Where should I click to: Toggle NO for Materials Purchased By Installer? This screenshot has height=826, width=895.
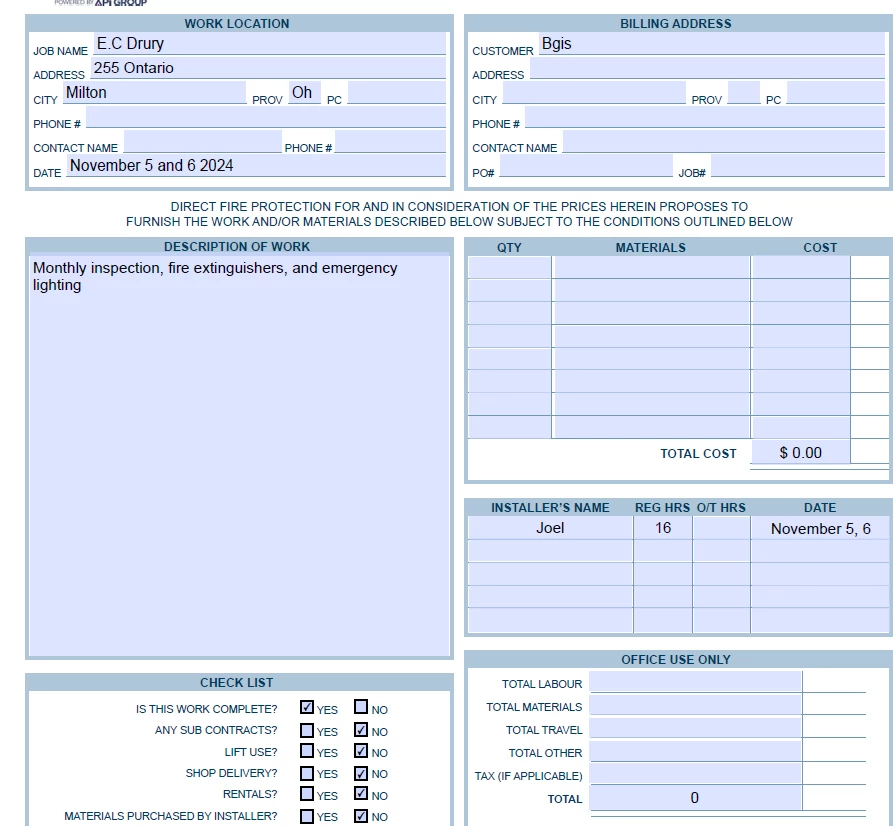(361, 816)
